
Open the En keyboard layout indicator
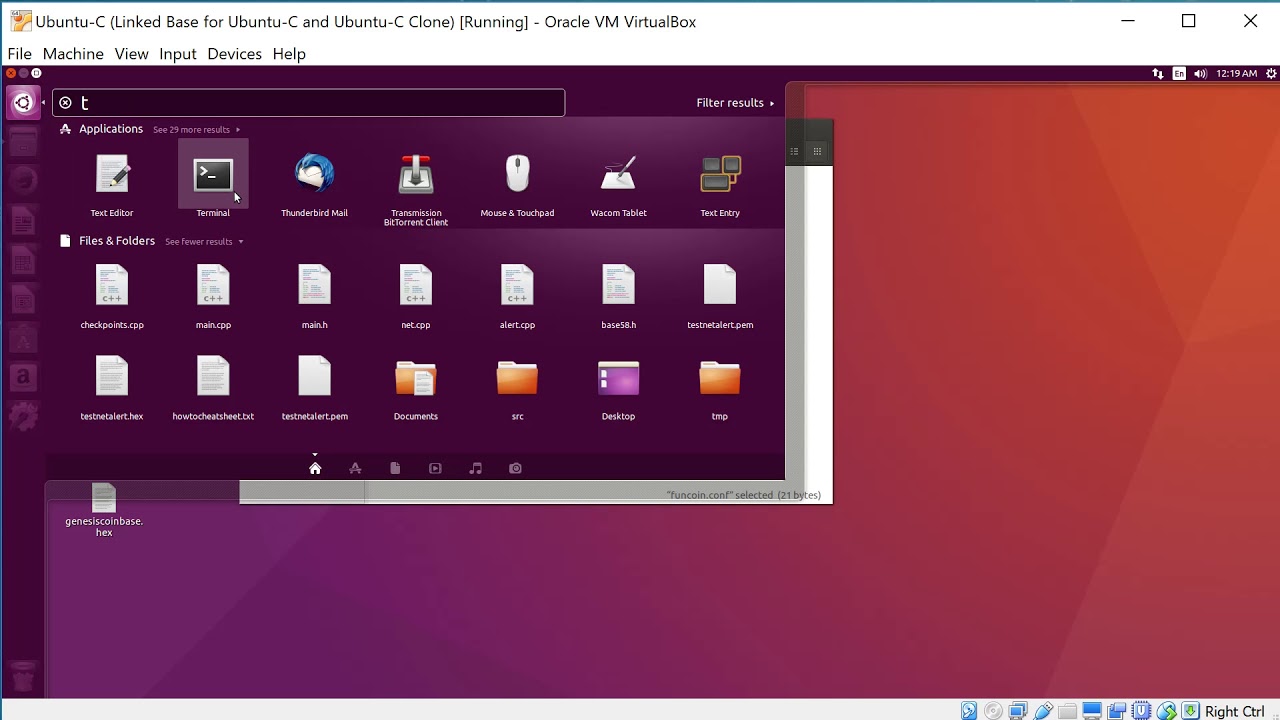[1179, 73]
